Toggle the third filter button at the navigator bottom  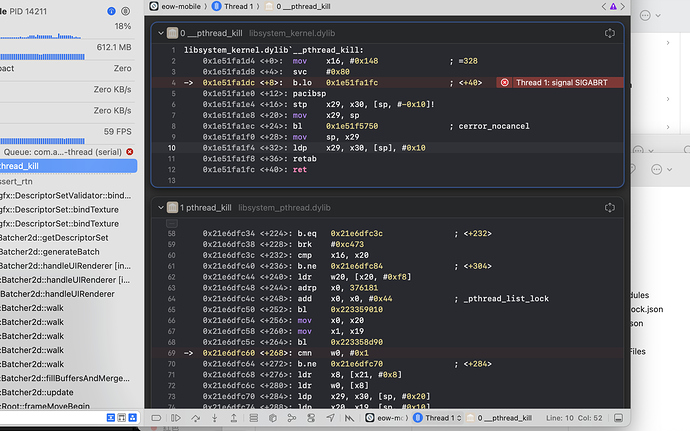(132, 417)
